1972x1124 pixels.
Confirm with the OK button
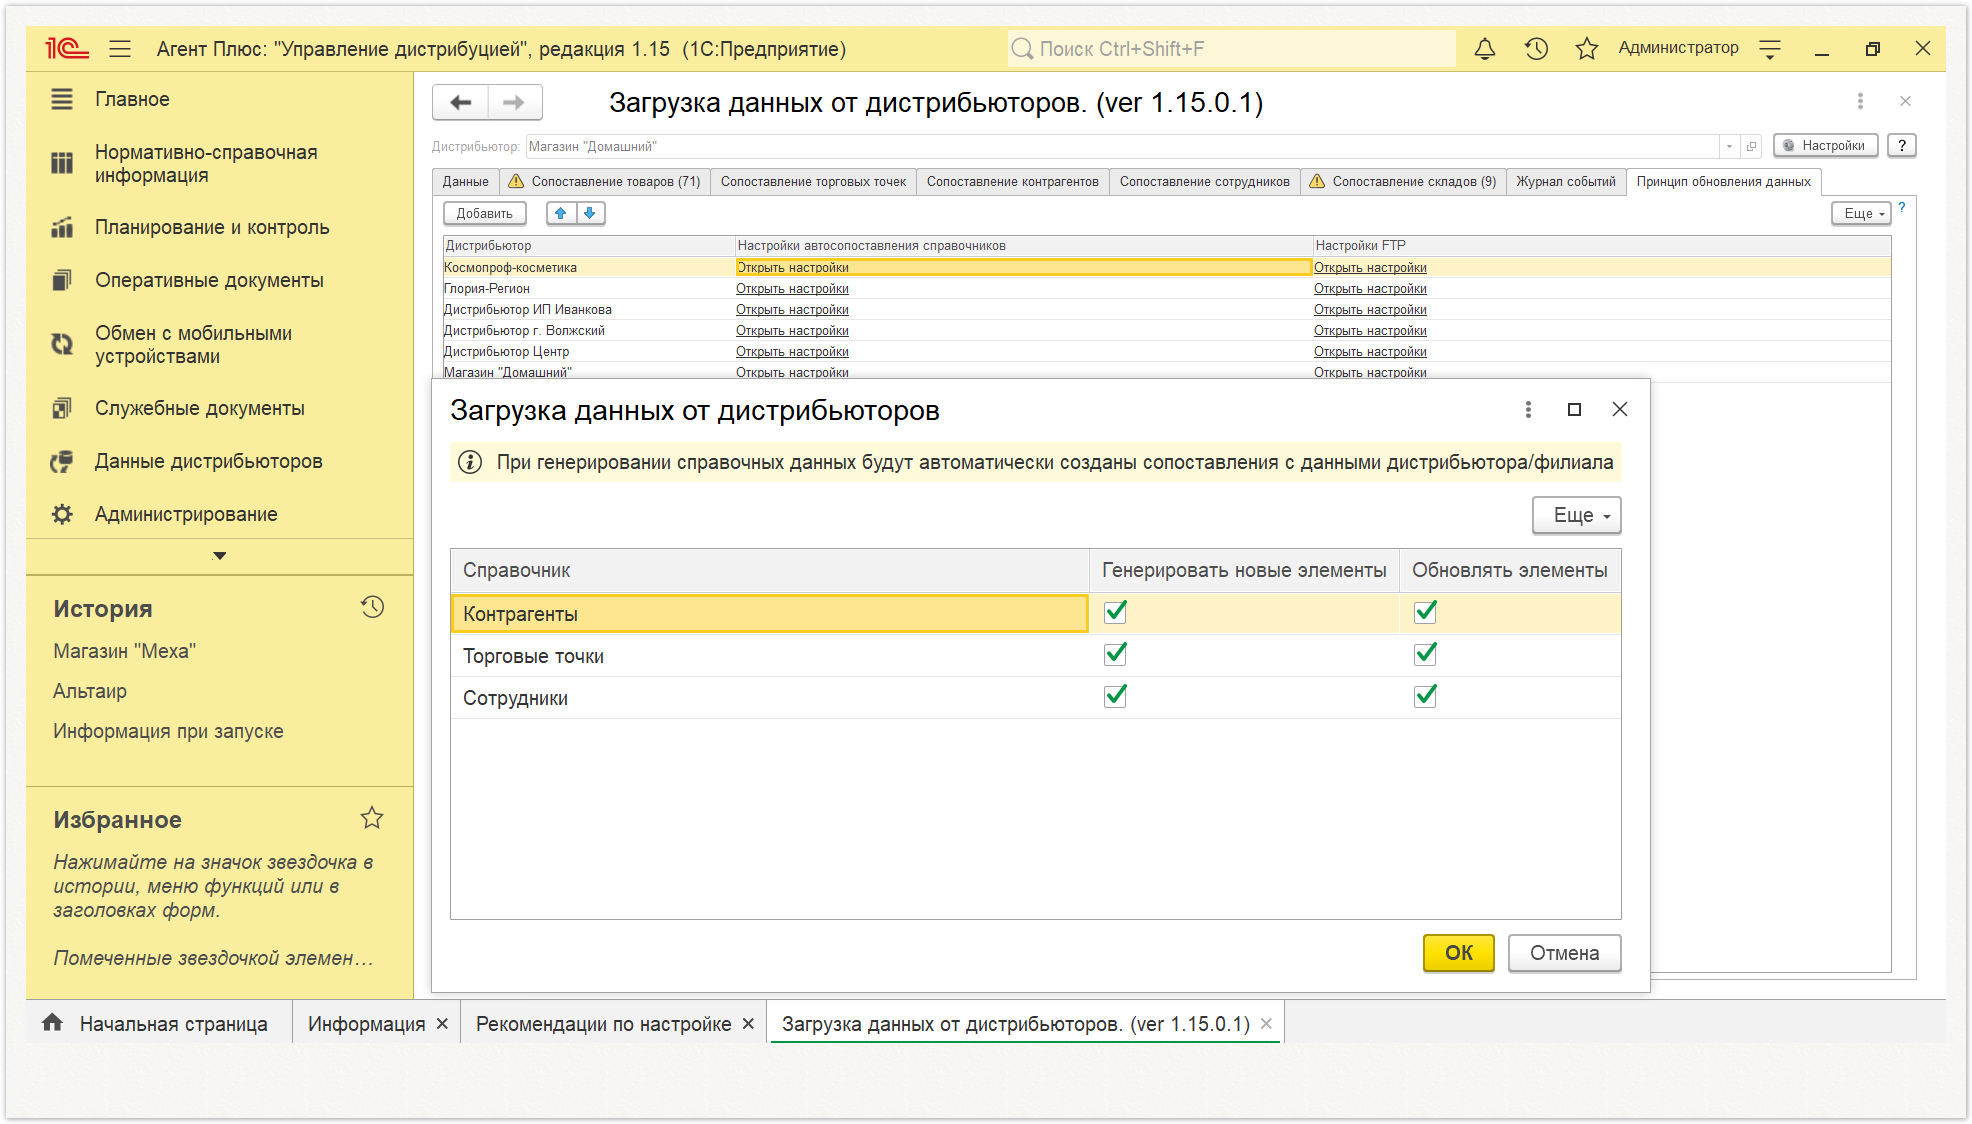[x=1458, y=952]
